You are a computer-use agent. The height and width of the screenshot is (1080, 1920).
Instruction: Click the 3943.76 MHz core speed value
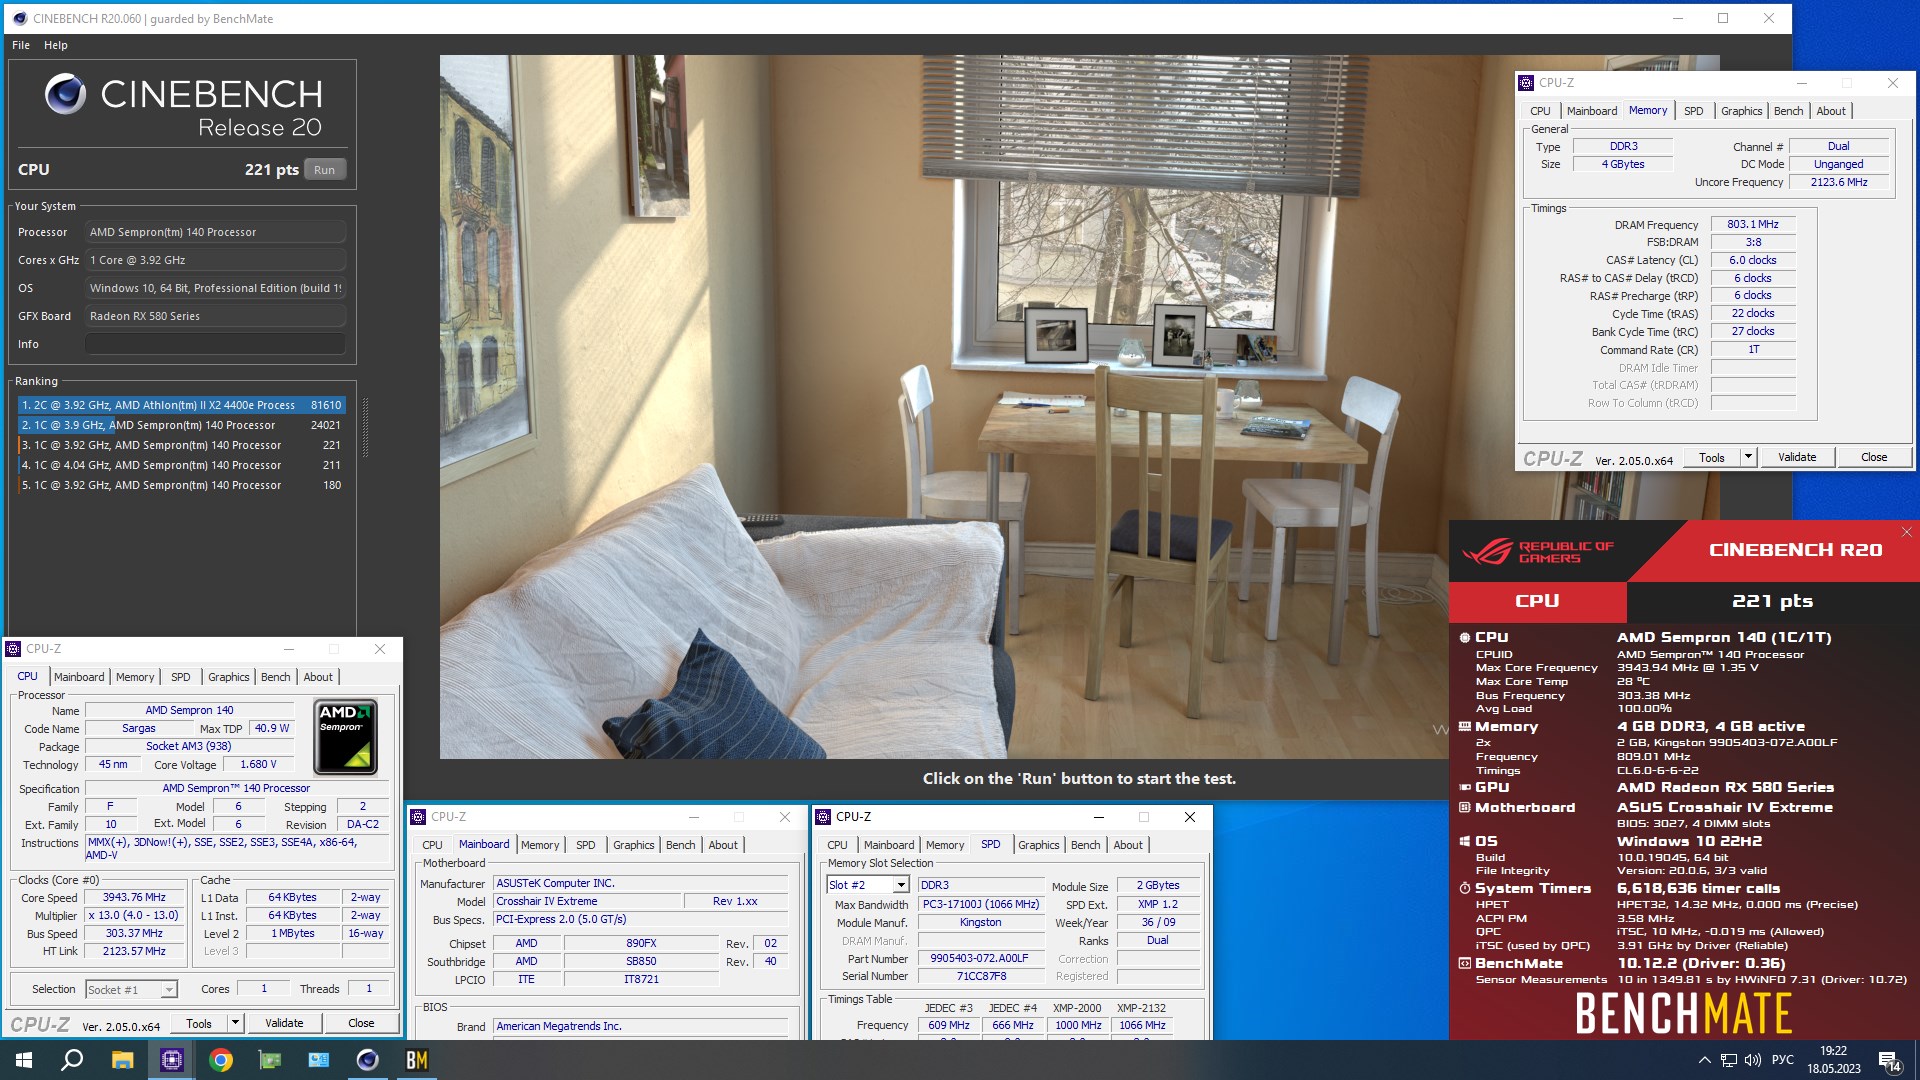[x=134, y=897]
